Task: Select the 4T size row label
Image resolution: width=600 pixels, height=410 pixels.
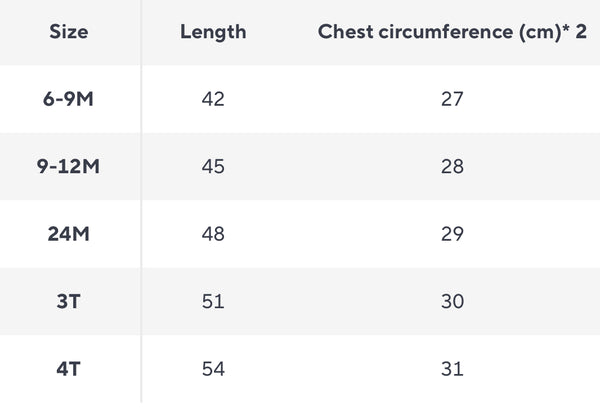Action: pyautogui.click(x=68, y=369)
